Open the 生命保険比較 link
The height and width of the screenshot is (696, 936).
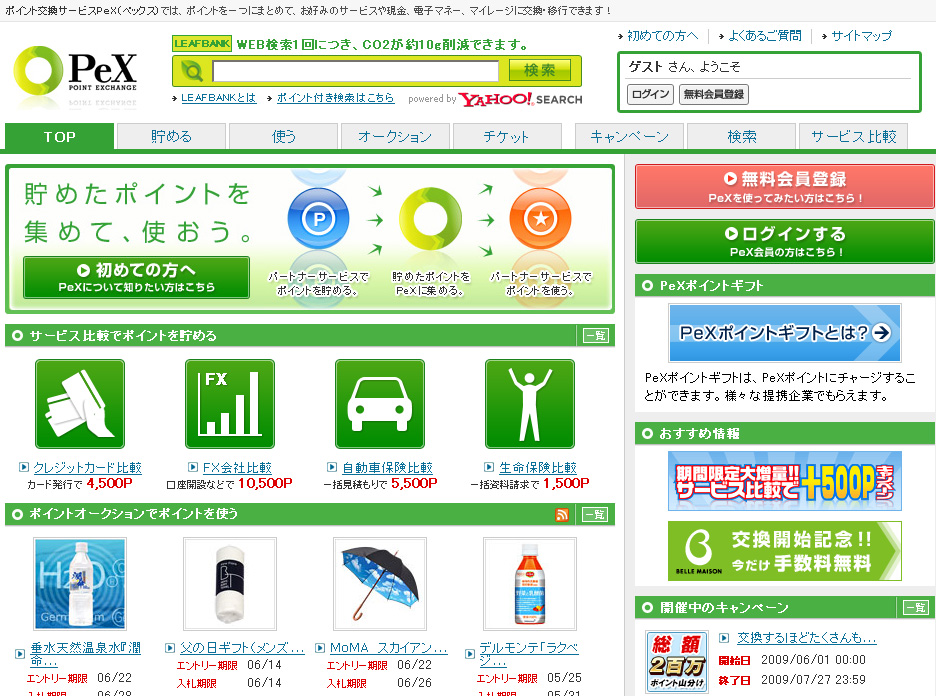pos(538,467)
